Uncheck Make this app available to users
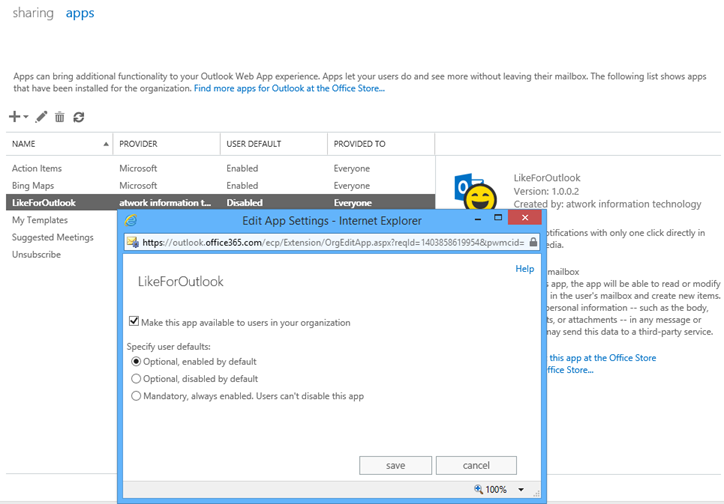 tap(134, 322)
